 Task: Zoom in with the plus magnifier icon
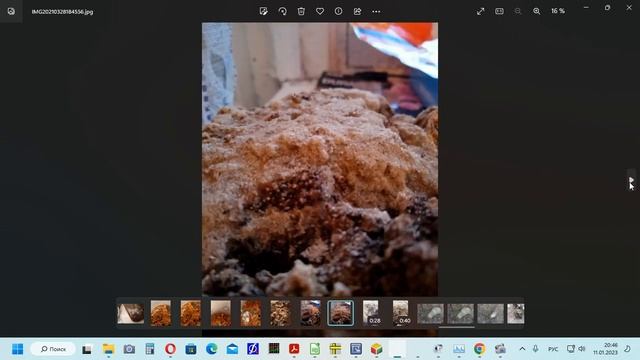pos(537,11)
